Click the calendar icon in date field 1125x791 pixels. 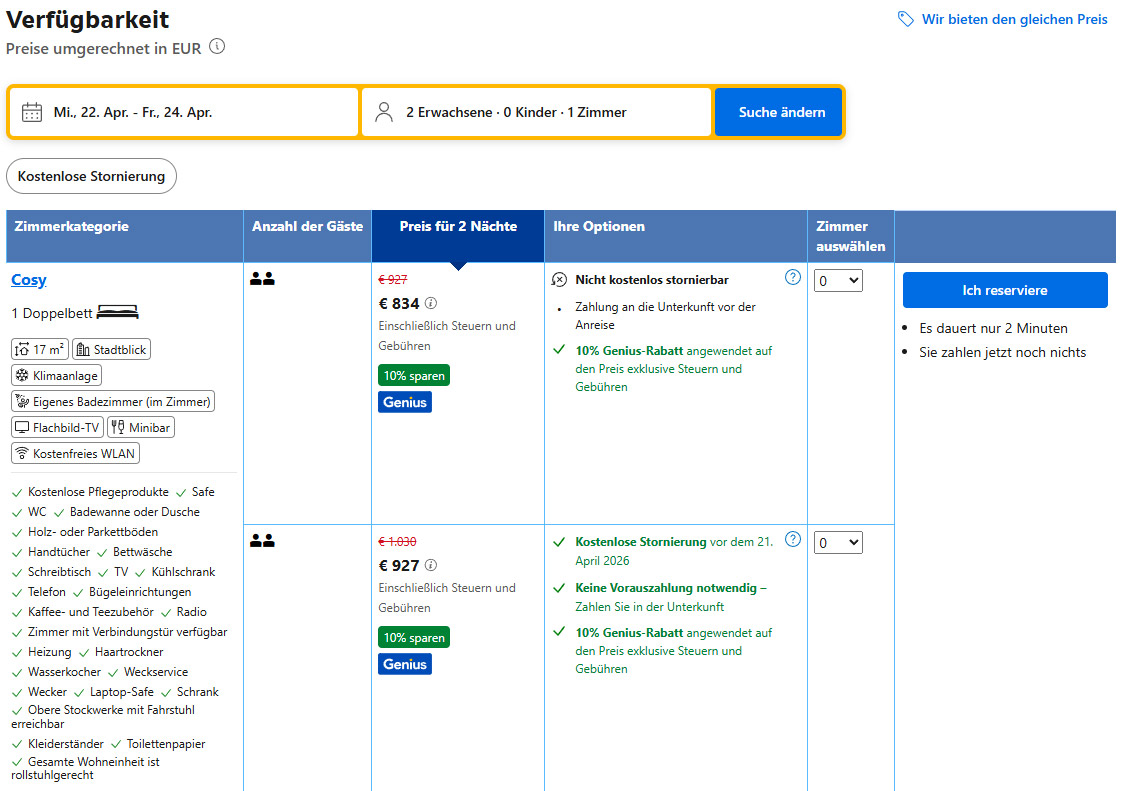[x=32, y=112]
